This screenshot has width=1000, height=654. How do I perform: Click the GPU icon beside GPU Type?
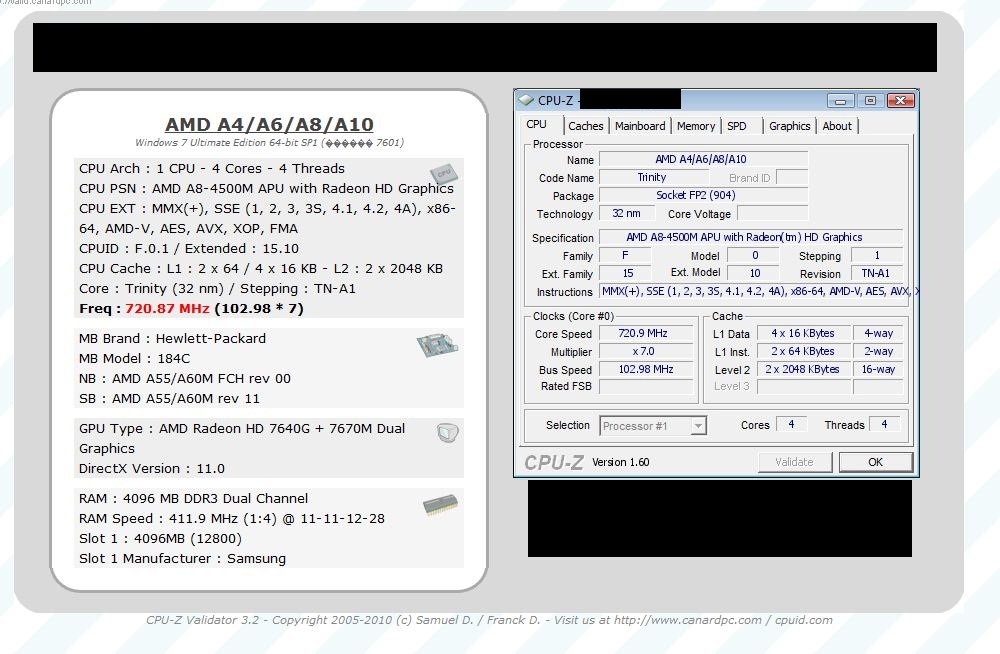click(x=448, y=433)
